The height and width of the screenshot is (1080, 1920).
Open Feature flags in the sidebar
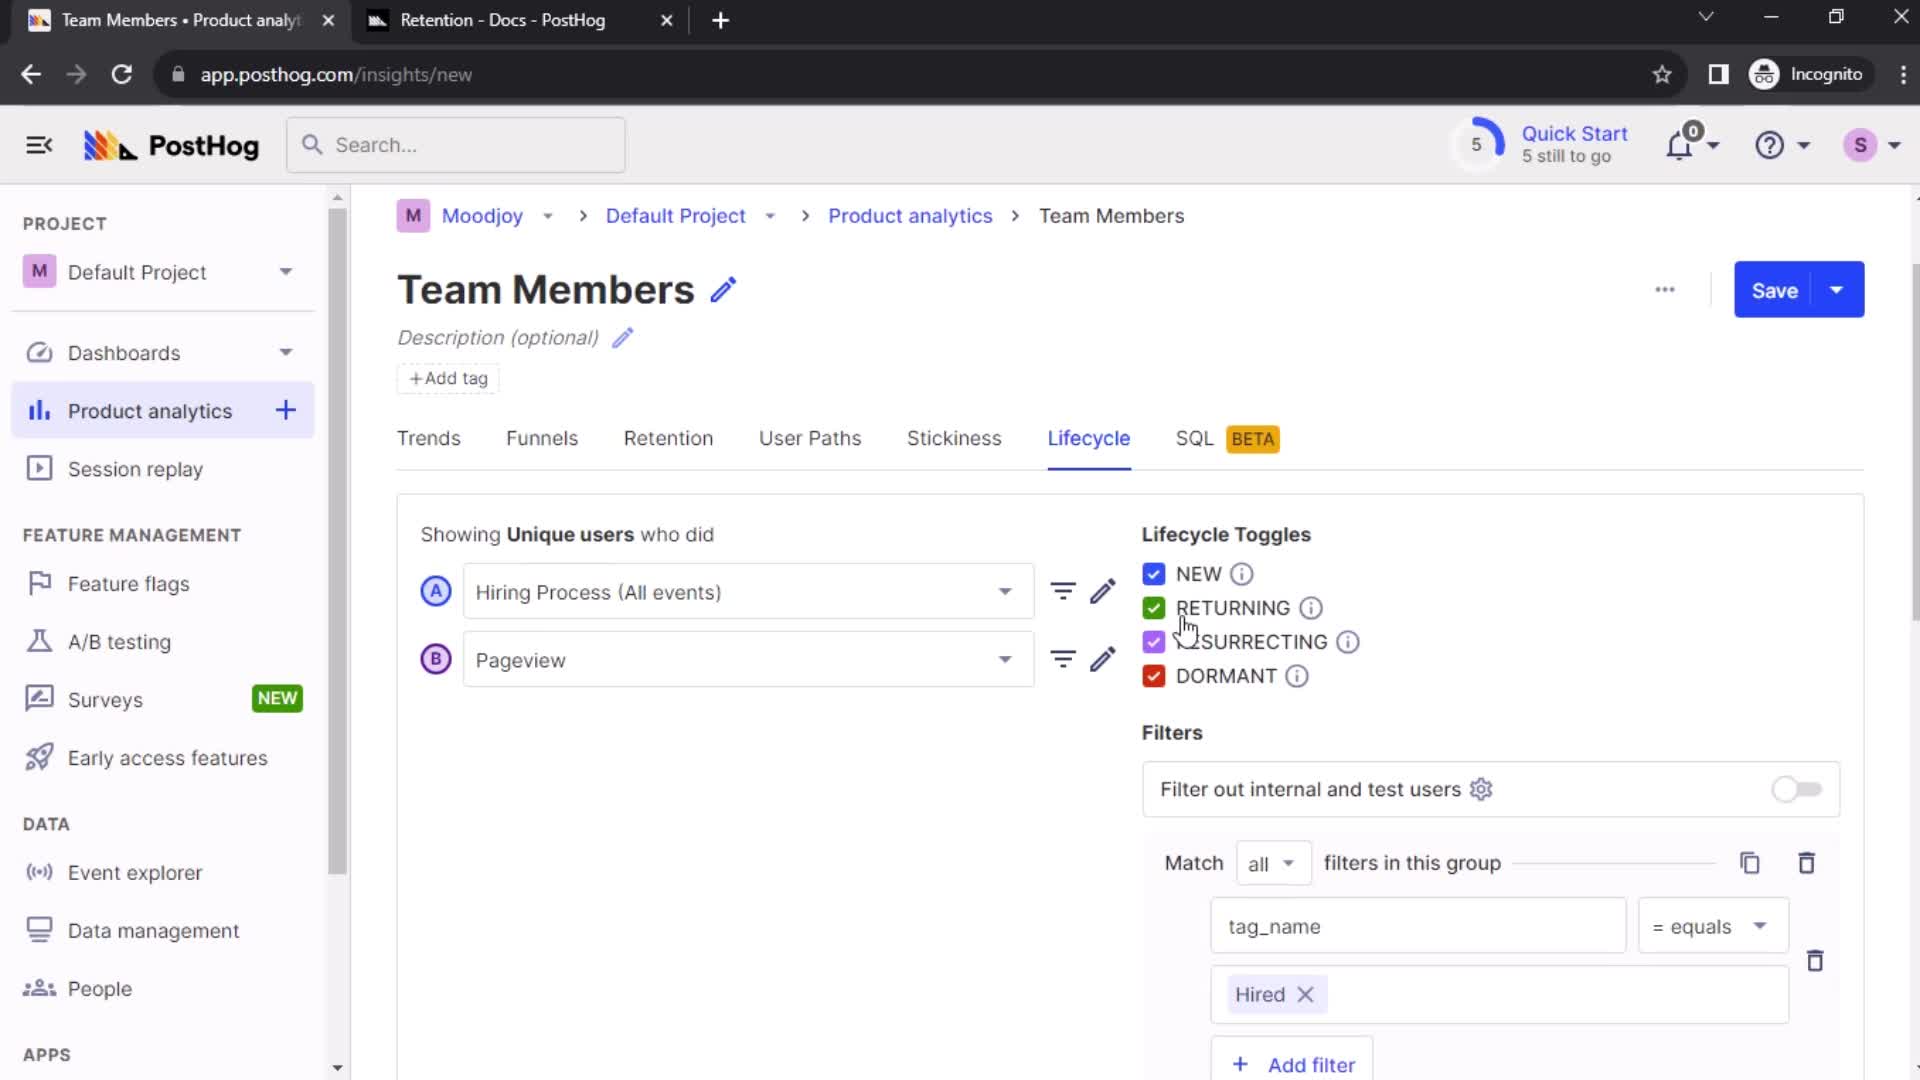[162, 584]
